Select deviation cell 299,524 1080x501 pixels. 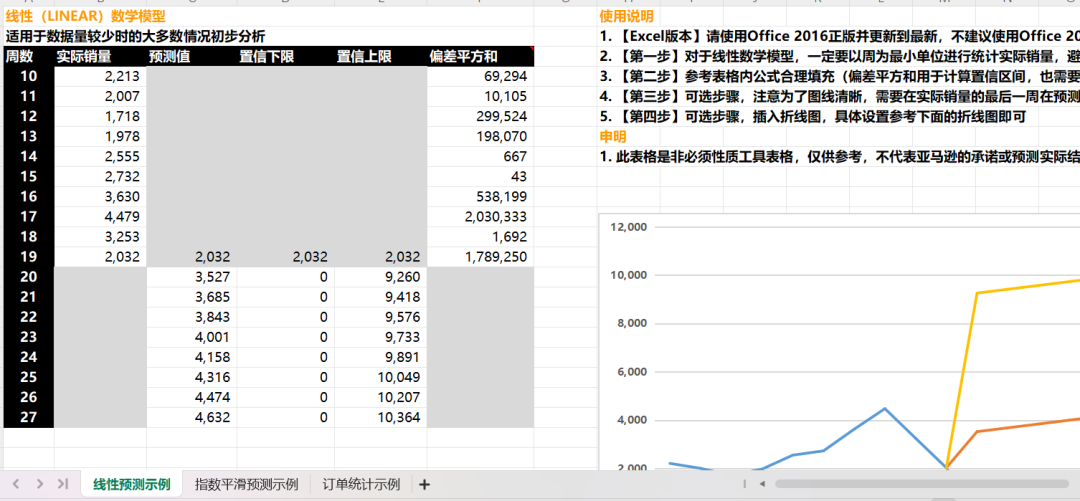[x=480, y=116]
